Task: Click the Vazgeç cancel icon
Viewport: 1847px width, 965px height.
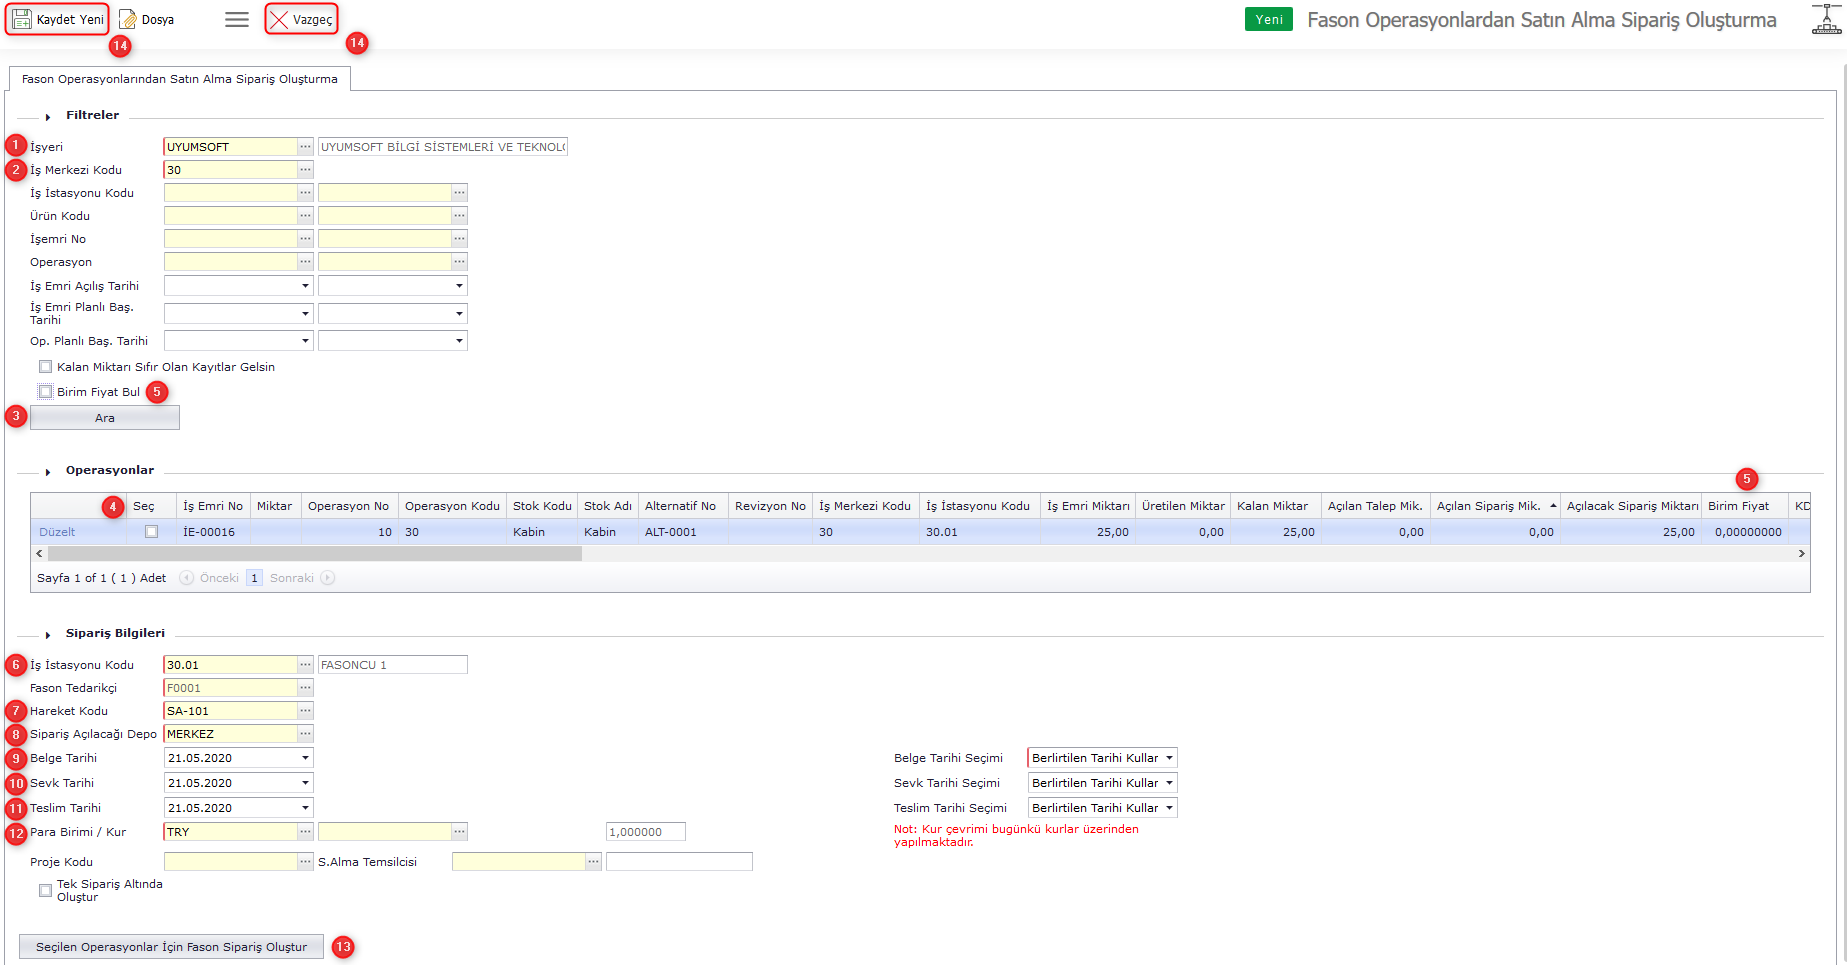Action: coord(279,20)
